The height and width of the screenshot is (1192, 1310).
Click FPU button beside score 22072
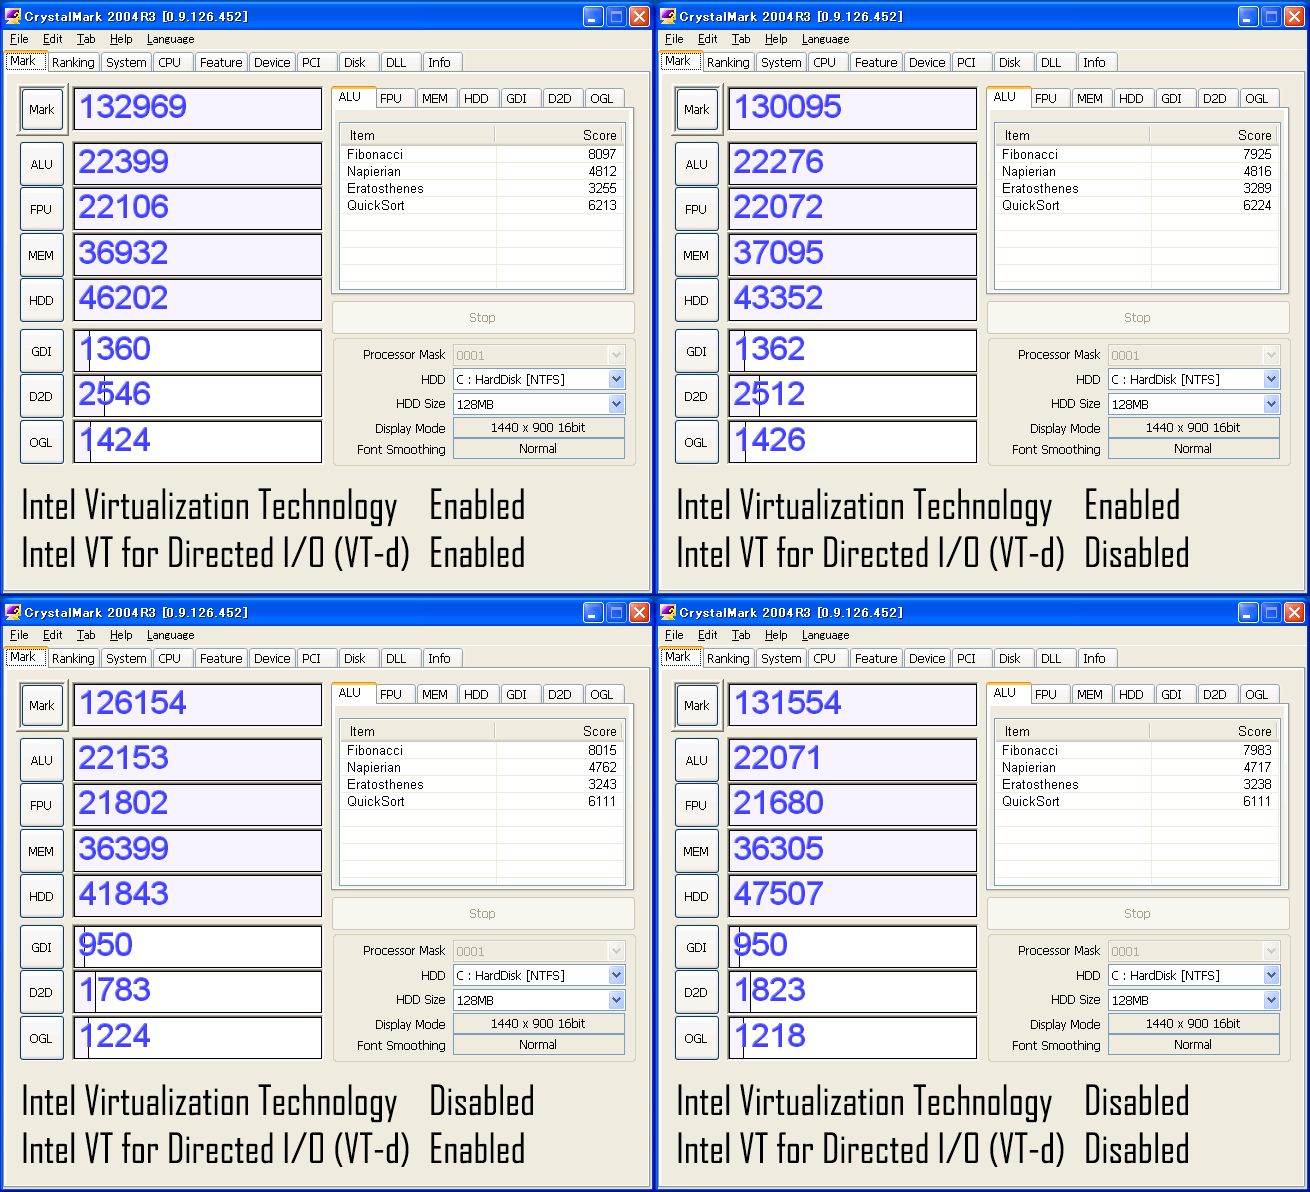tap(697, 209)
